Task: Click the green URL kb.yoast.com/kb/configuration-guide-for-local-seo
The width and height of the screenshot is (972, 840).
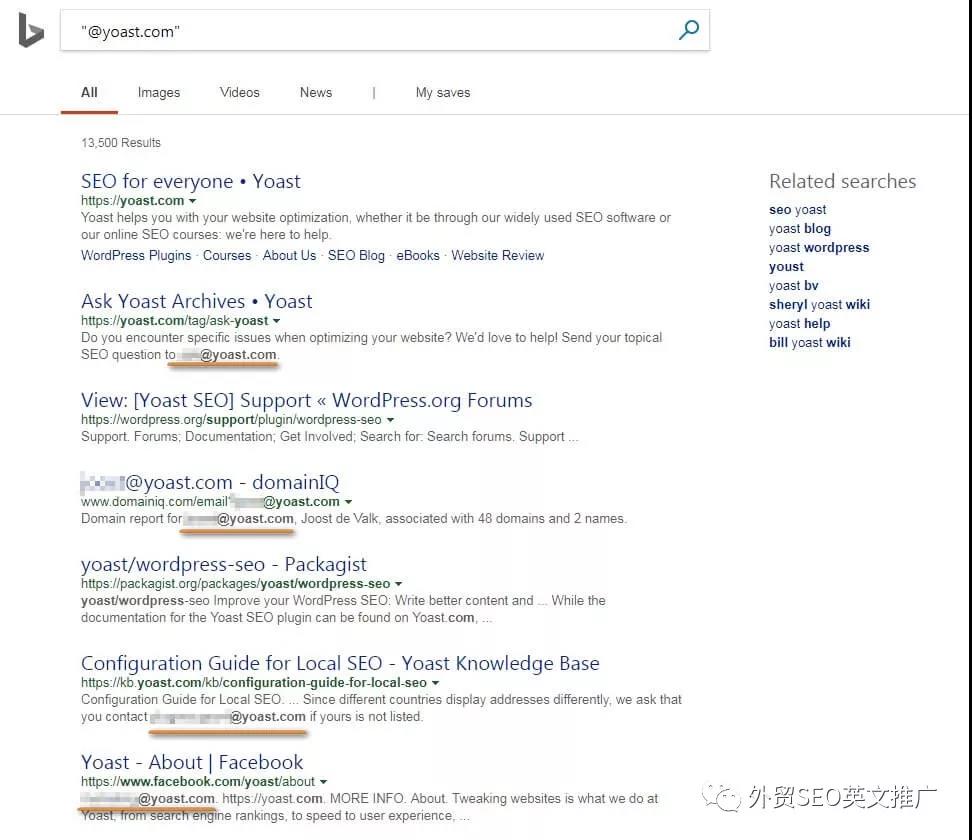Action: click(254, 683)
